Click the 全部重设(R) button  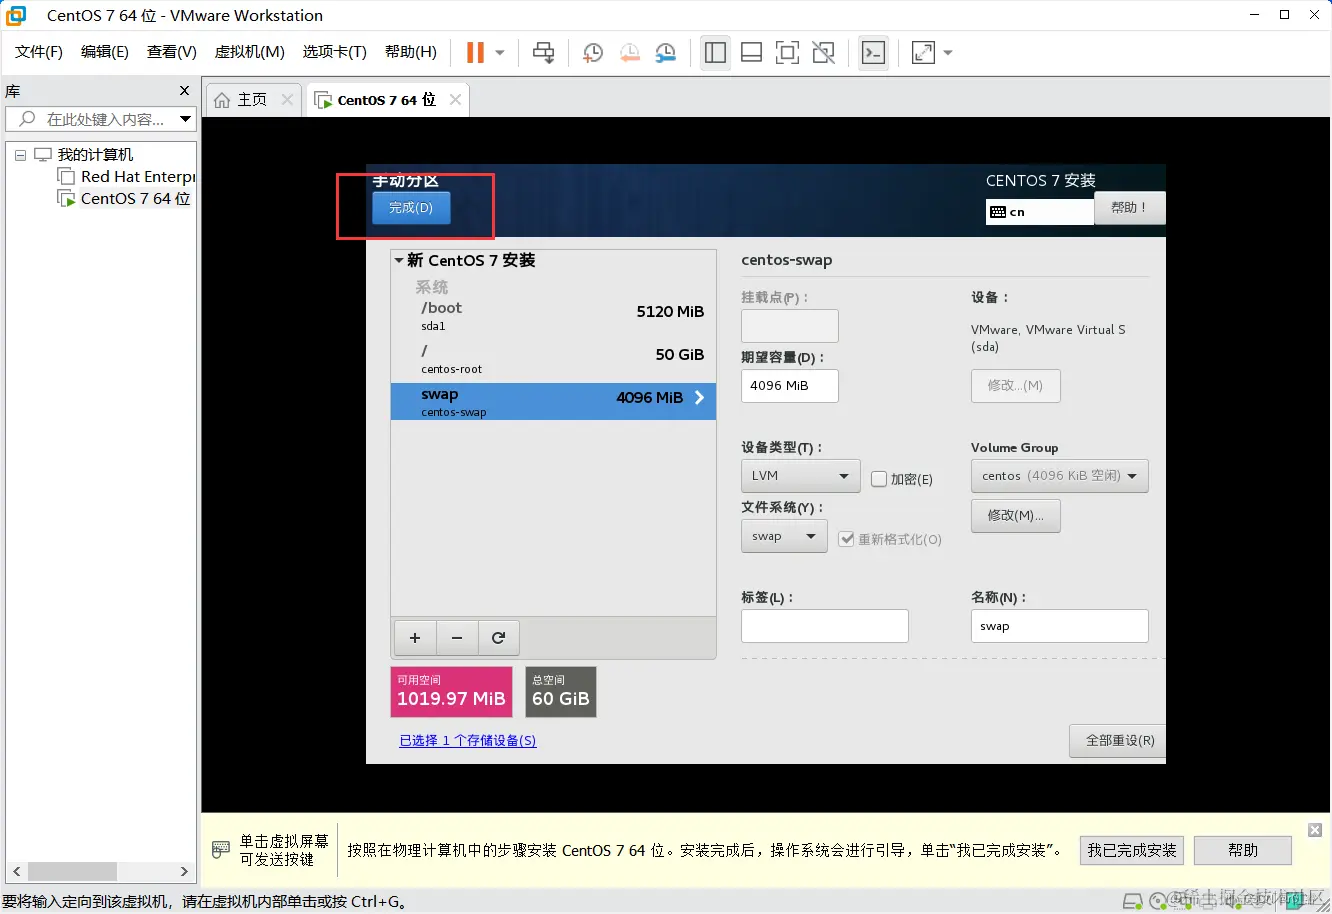point(1119,741)
